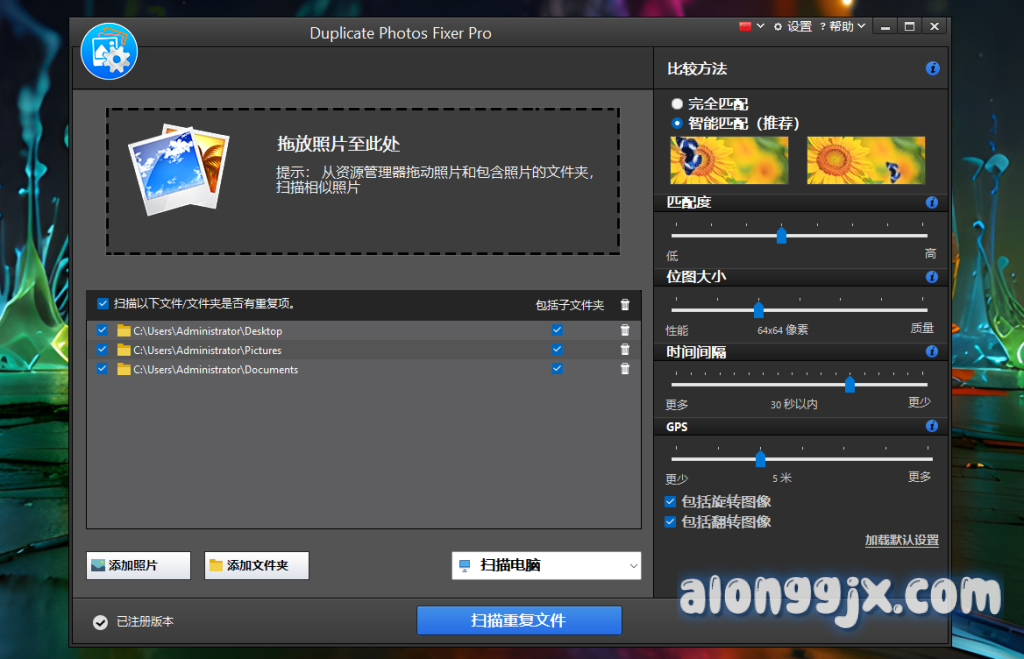Click the 加载默认设置 link

901,541
